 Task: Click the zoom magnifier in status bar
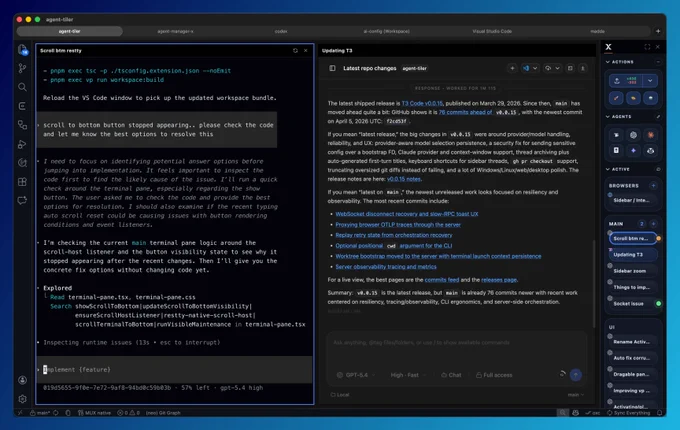point(562,413)
